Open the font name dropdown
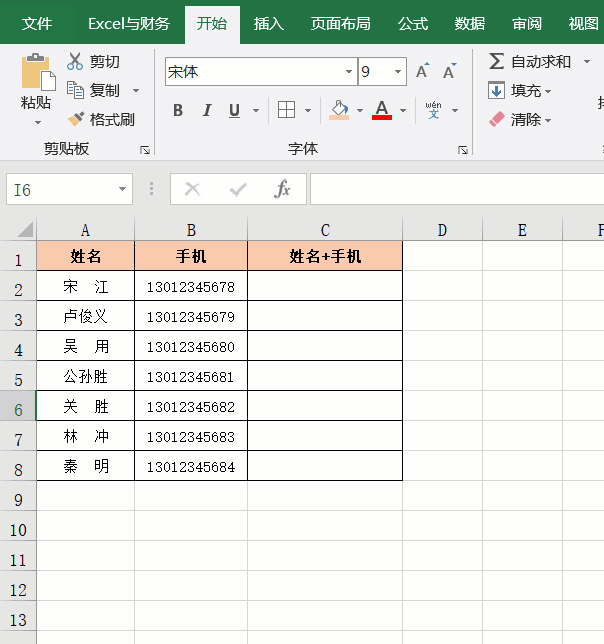604x644 pixels. (x=349, y=71)
